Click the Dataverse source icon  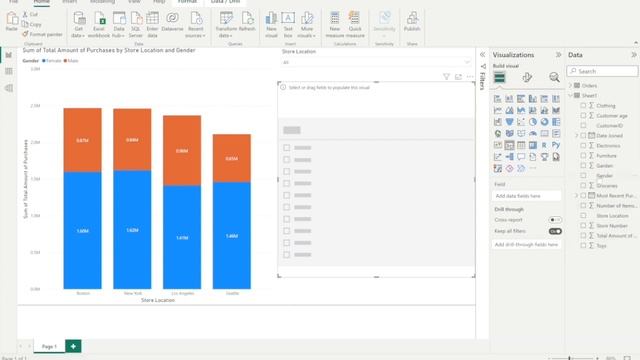[x=172, y=21]
